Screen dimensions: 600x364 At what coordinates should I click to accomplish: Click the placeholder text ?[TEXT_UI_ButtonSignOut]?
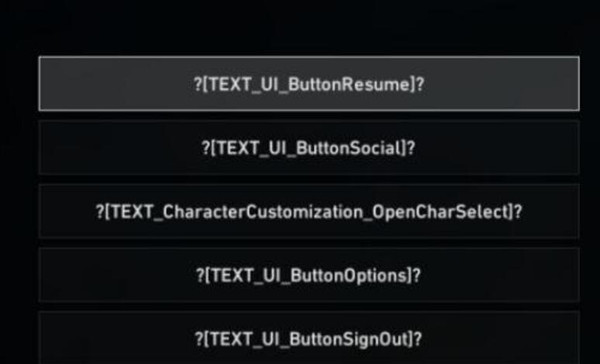click(x=308, y=339)
